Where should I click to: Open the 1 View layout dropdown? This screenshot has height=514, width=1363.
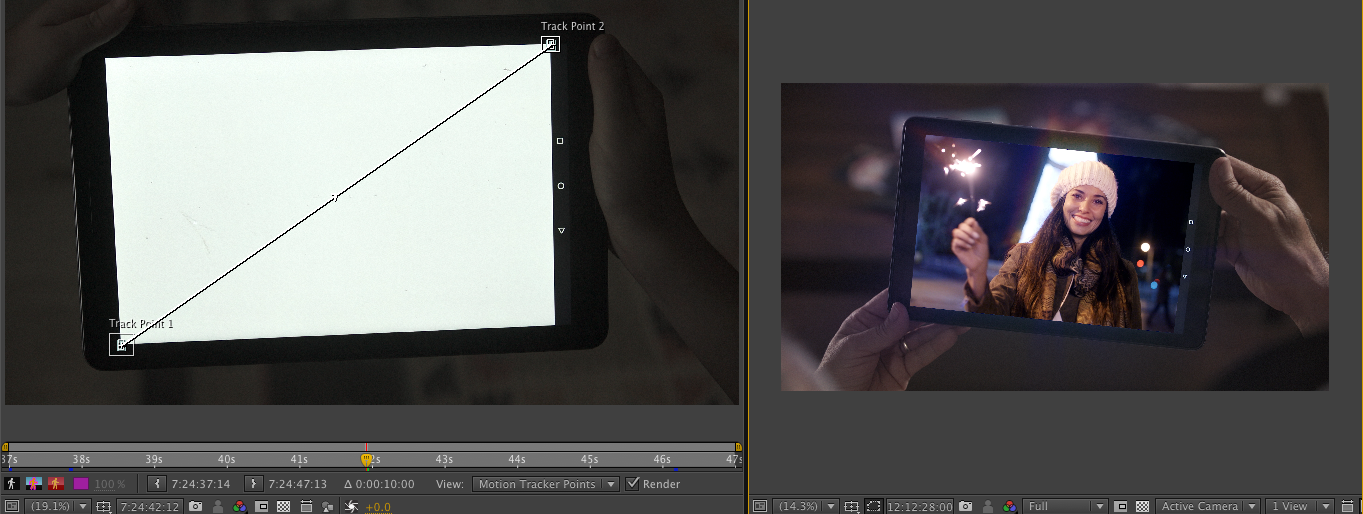[x=1299, y=506]
